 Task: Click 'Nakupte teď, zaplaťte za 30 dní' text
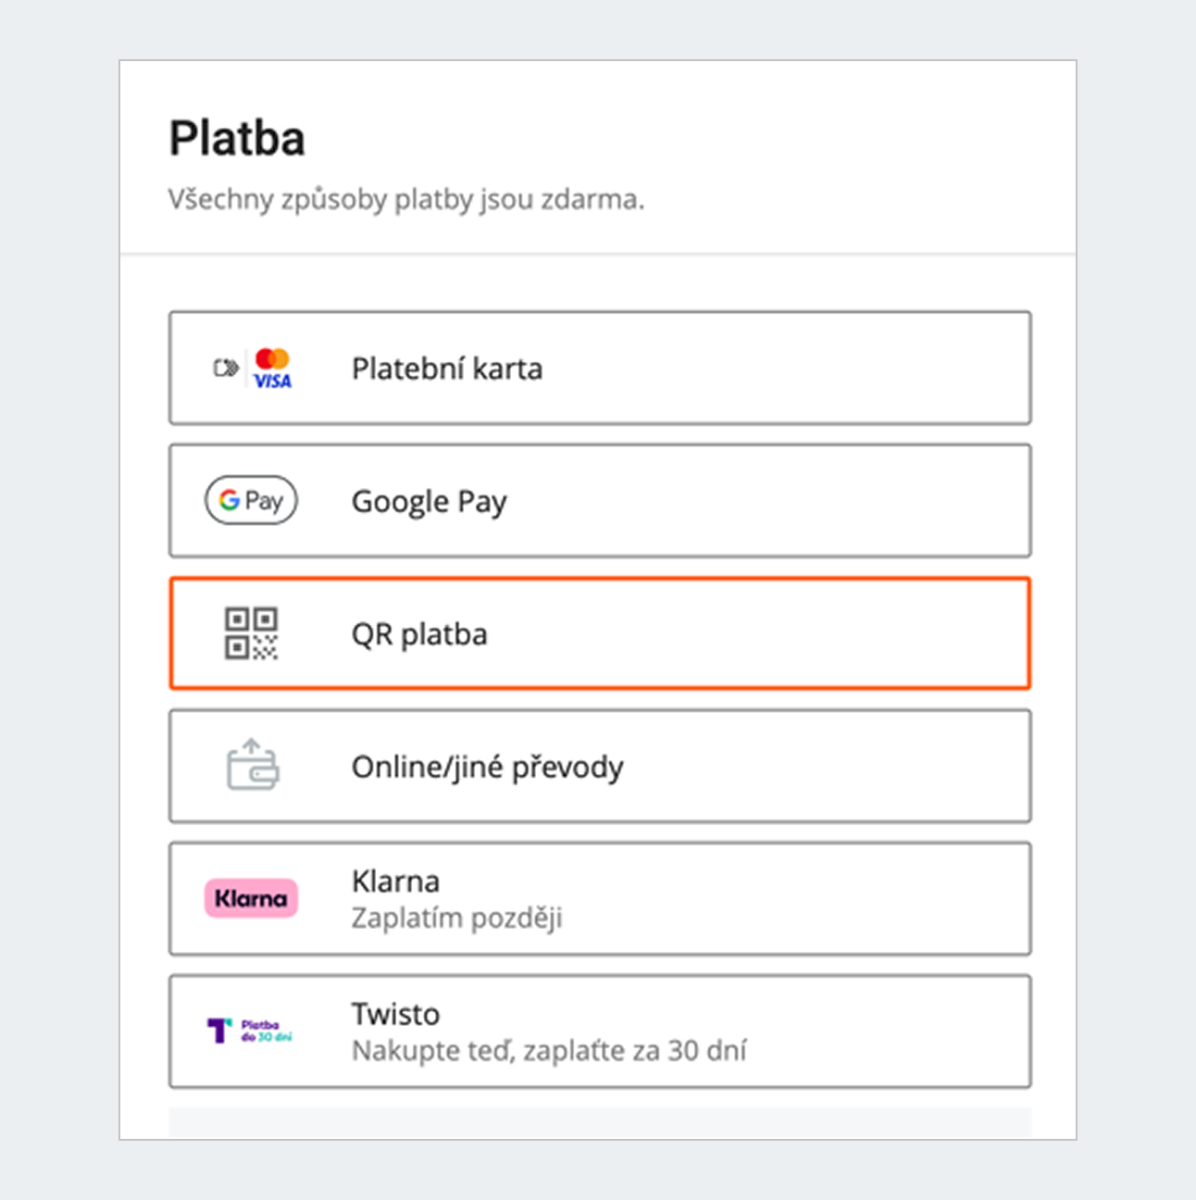pyautogui.click(x=551, y=1050)
